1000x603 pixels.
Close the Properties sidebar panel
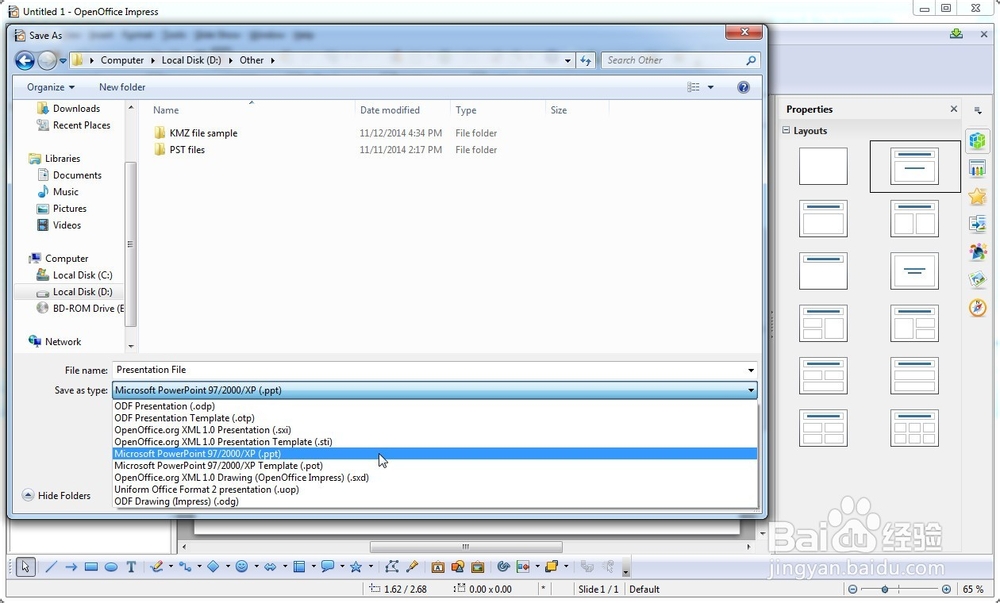pos(953,109)
